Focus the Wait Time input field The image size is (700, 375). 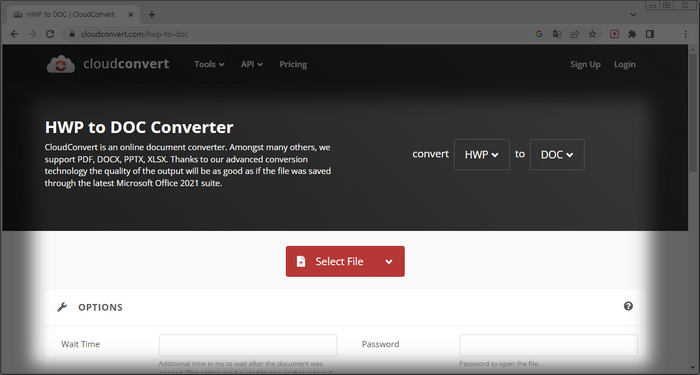point(248,345)
